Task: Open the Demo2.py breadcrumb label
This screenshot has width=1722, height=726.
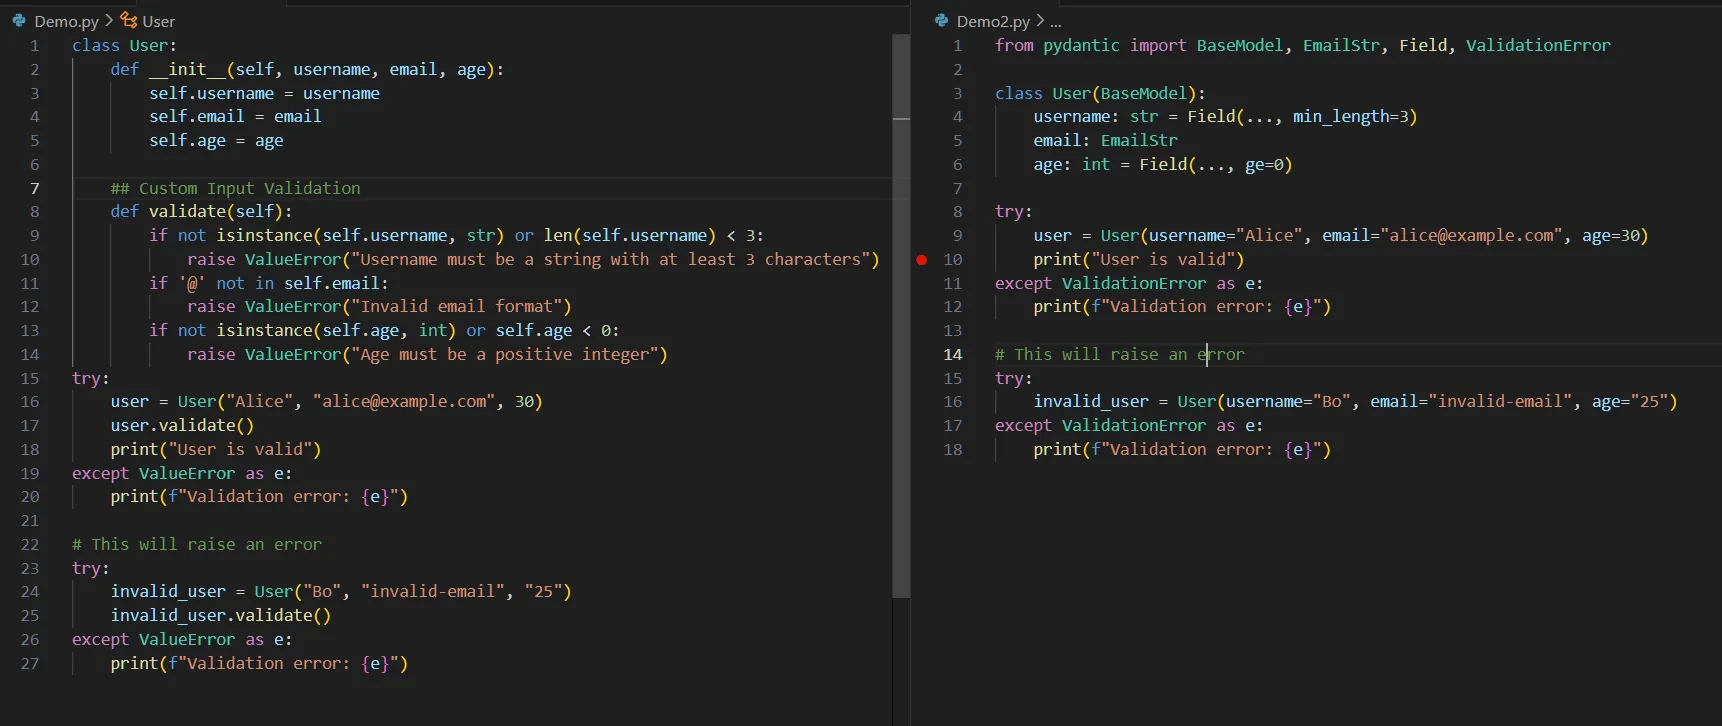Action: point(993,21)
